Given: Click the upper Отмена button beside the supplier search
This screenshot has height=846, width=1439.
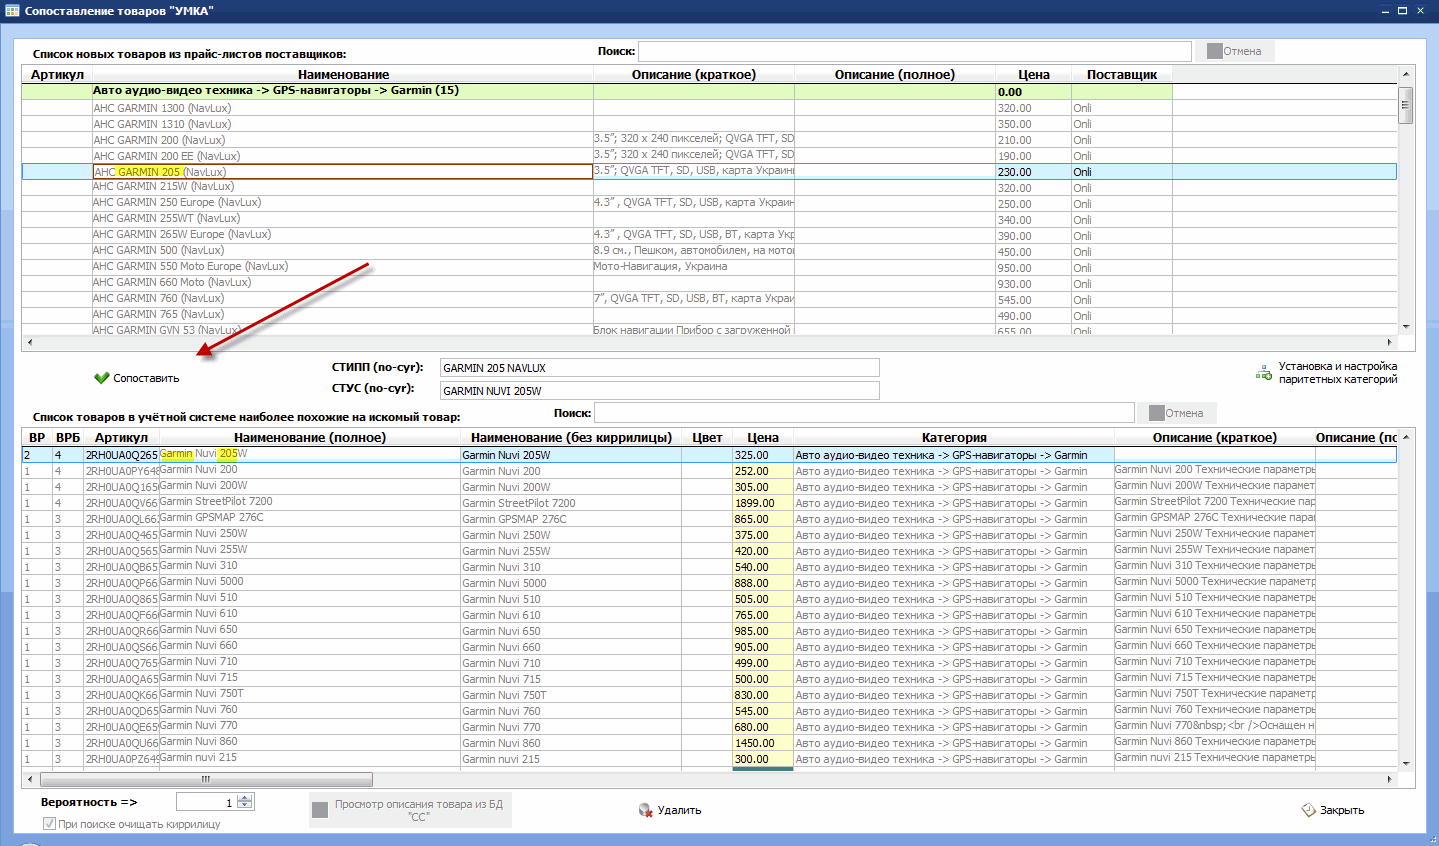Looking at the screenshot, I should click(1234, 51).
